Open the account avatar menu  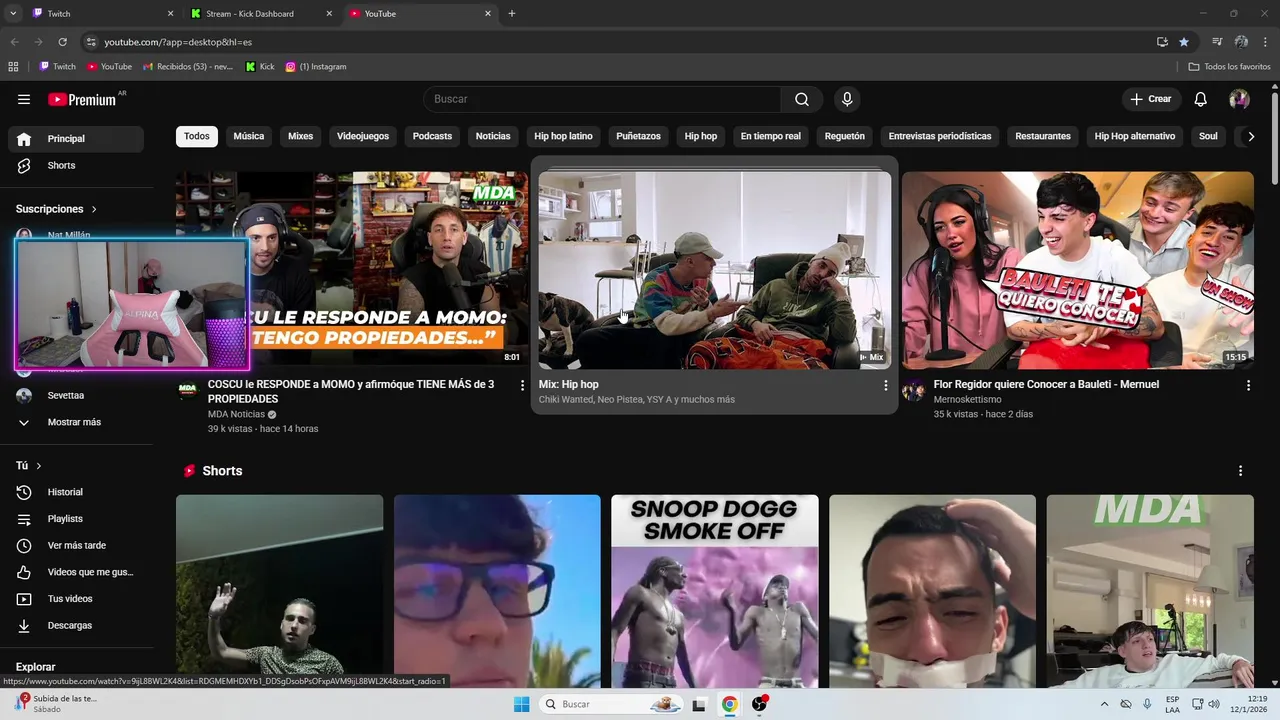pos(1239,99)
